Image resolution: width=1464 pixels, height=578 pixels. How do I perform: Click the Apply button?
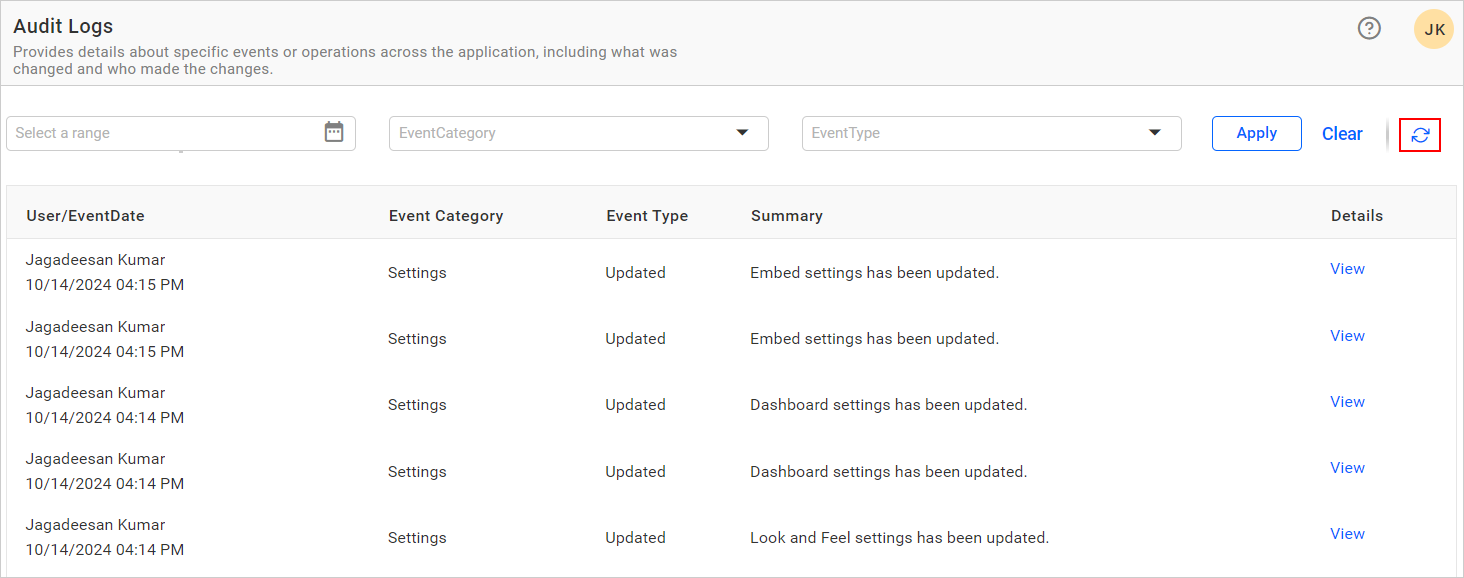click(1256, 133)
